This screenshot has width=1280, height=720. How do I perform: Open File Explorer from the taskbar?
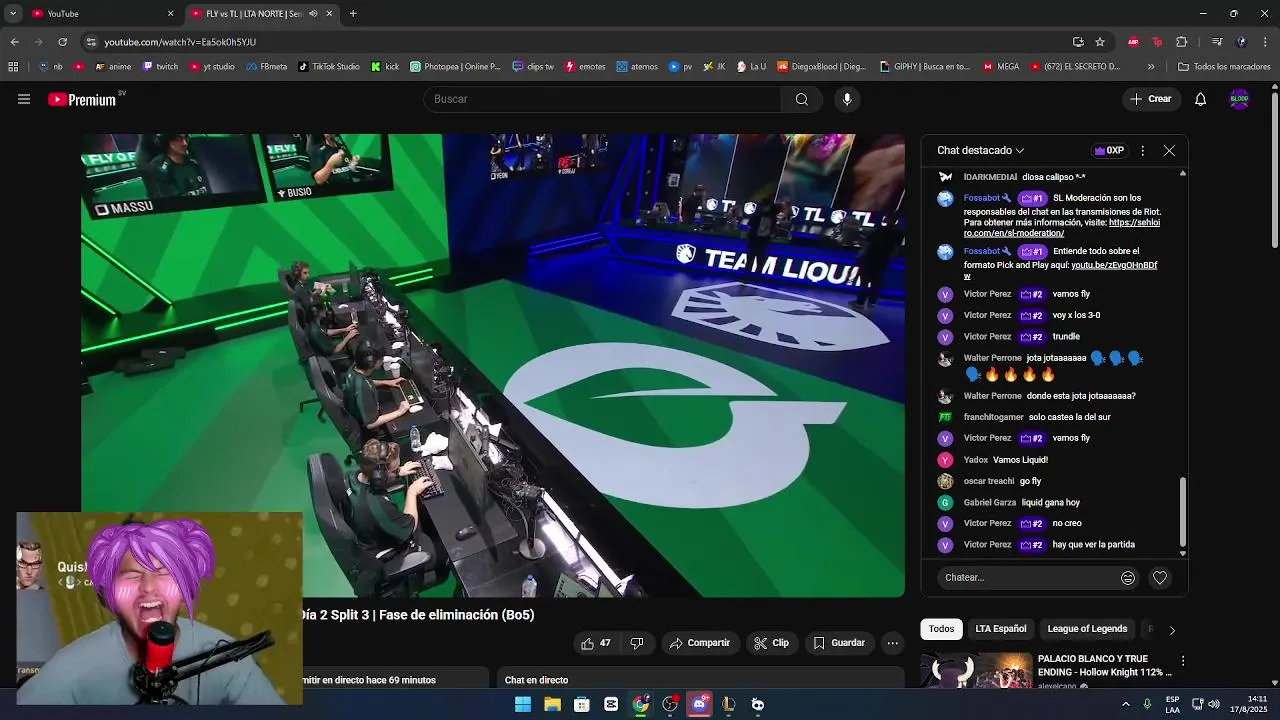pos(552,704)
